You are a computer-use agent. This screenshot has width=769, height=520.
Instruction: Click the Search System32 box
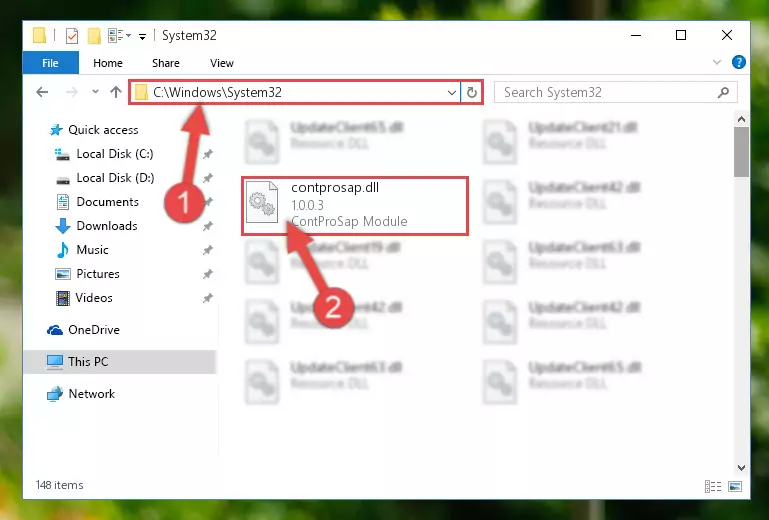[x=615, y=92]
